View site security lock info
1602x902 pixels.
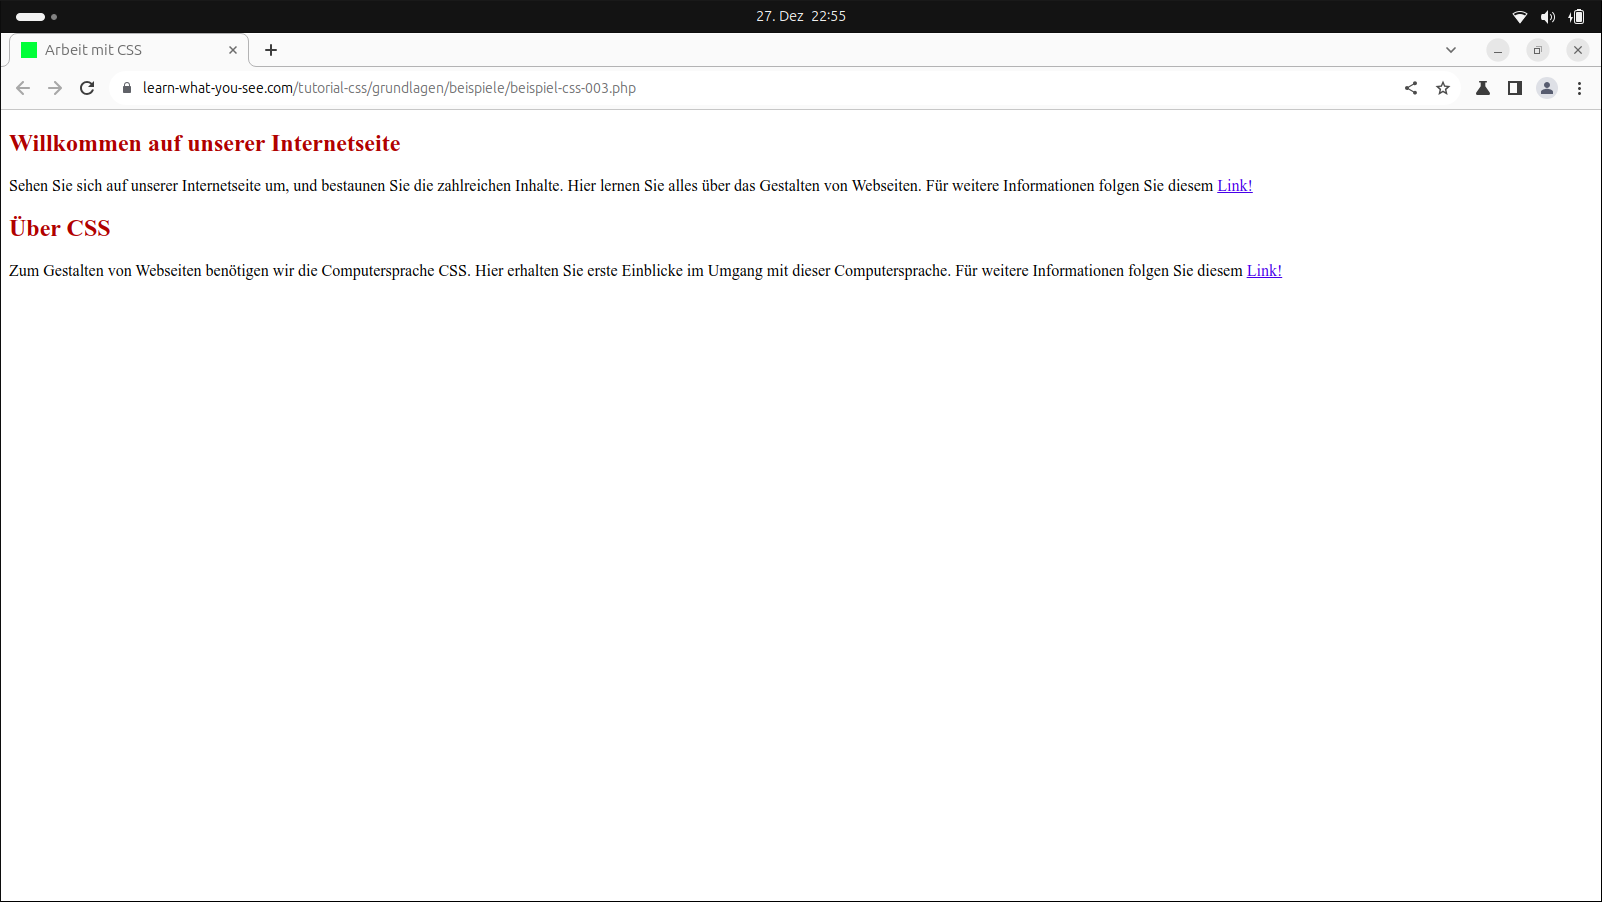pos(127,88)
